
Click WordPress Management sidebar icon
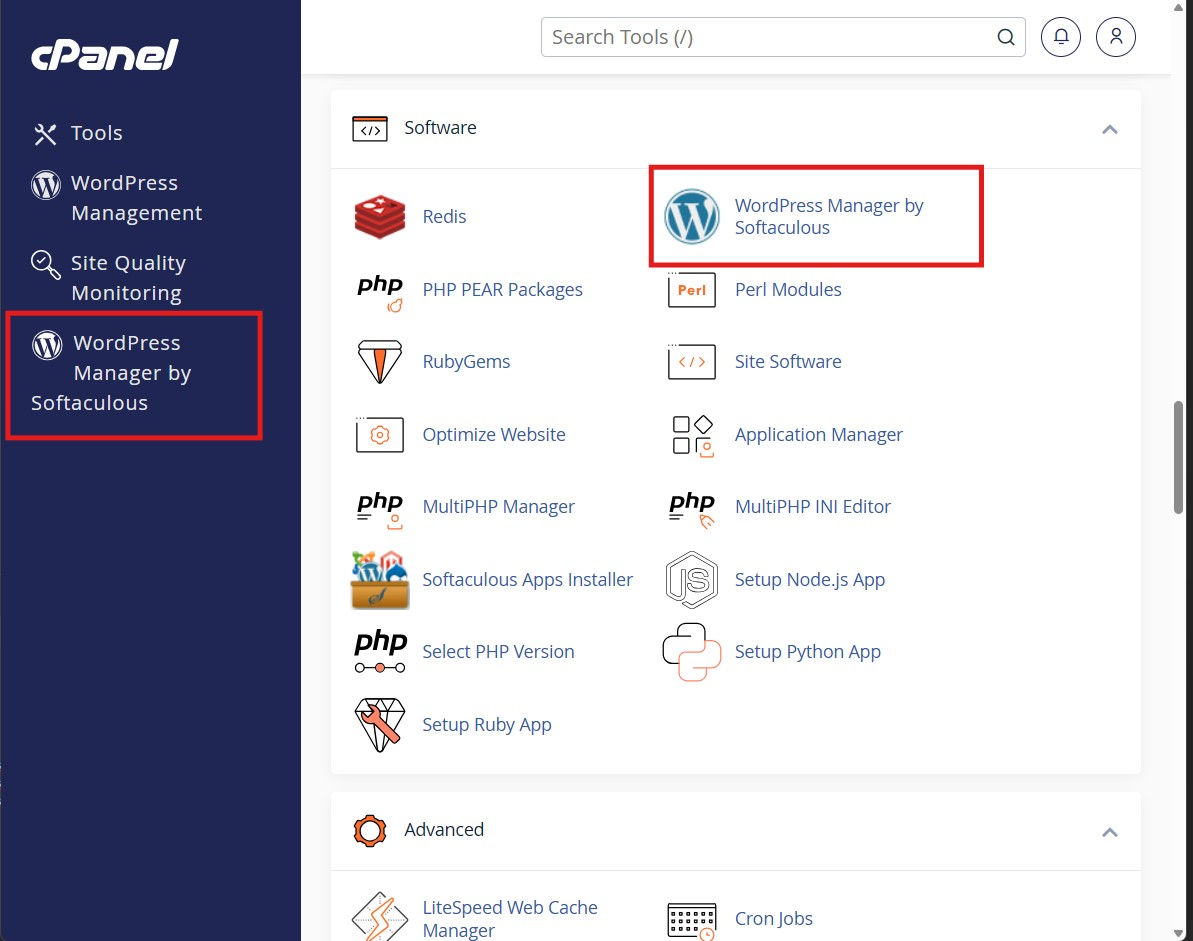[46, 185]
